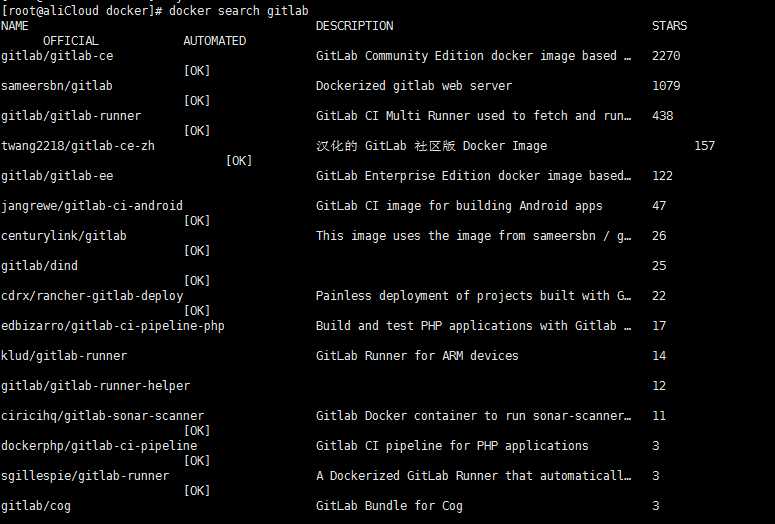Select twang2218/gitlab-ce-zh image name

pyautogui.click(x=78, y=146)
